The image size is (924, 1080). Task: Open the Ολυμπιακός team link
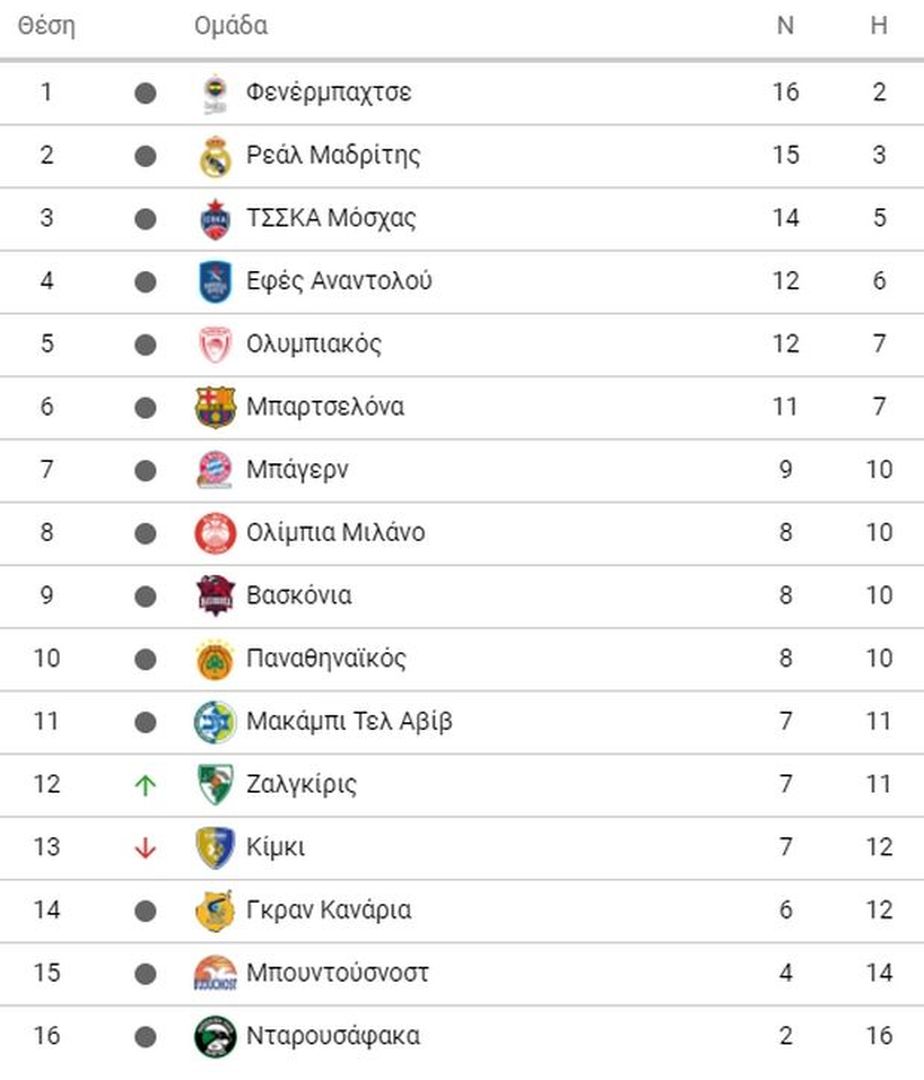(x=314, y=344)
